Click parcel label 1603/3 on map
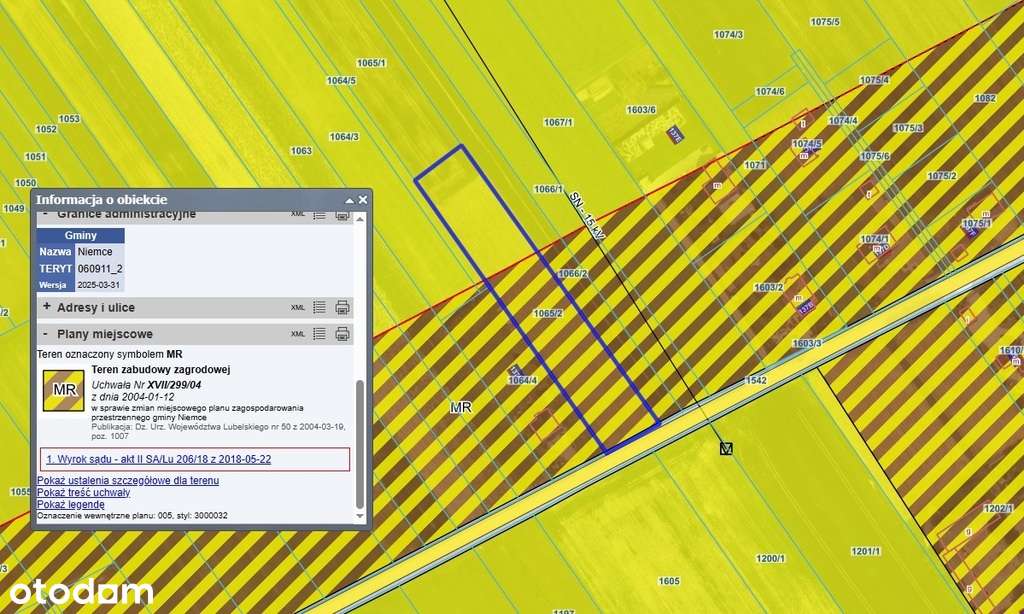 (807, 344)
